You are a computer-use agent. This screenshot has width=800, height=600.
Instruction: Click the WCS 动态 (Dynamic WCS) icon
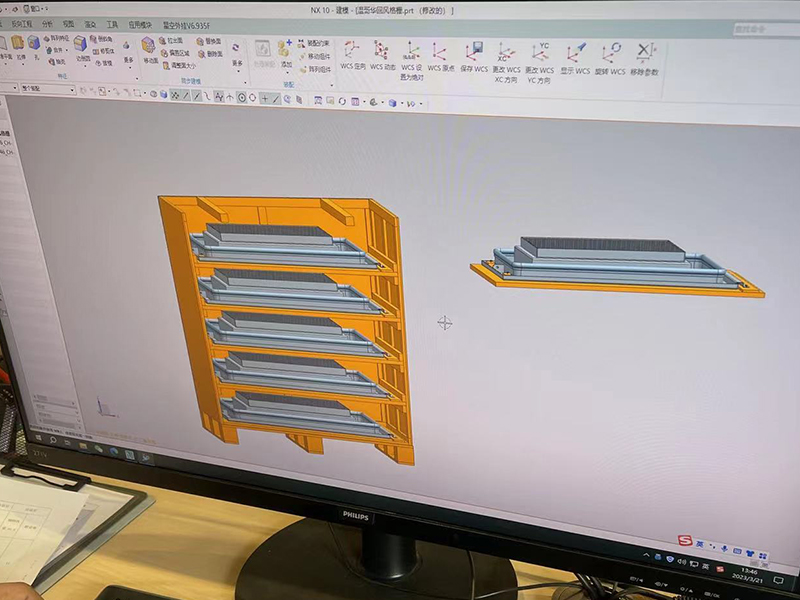[381, 50]
